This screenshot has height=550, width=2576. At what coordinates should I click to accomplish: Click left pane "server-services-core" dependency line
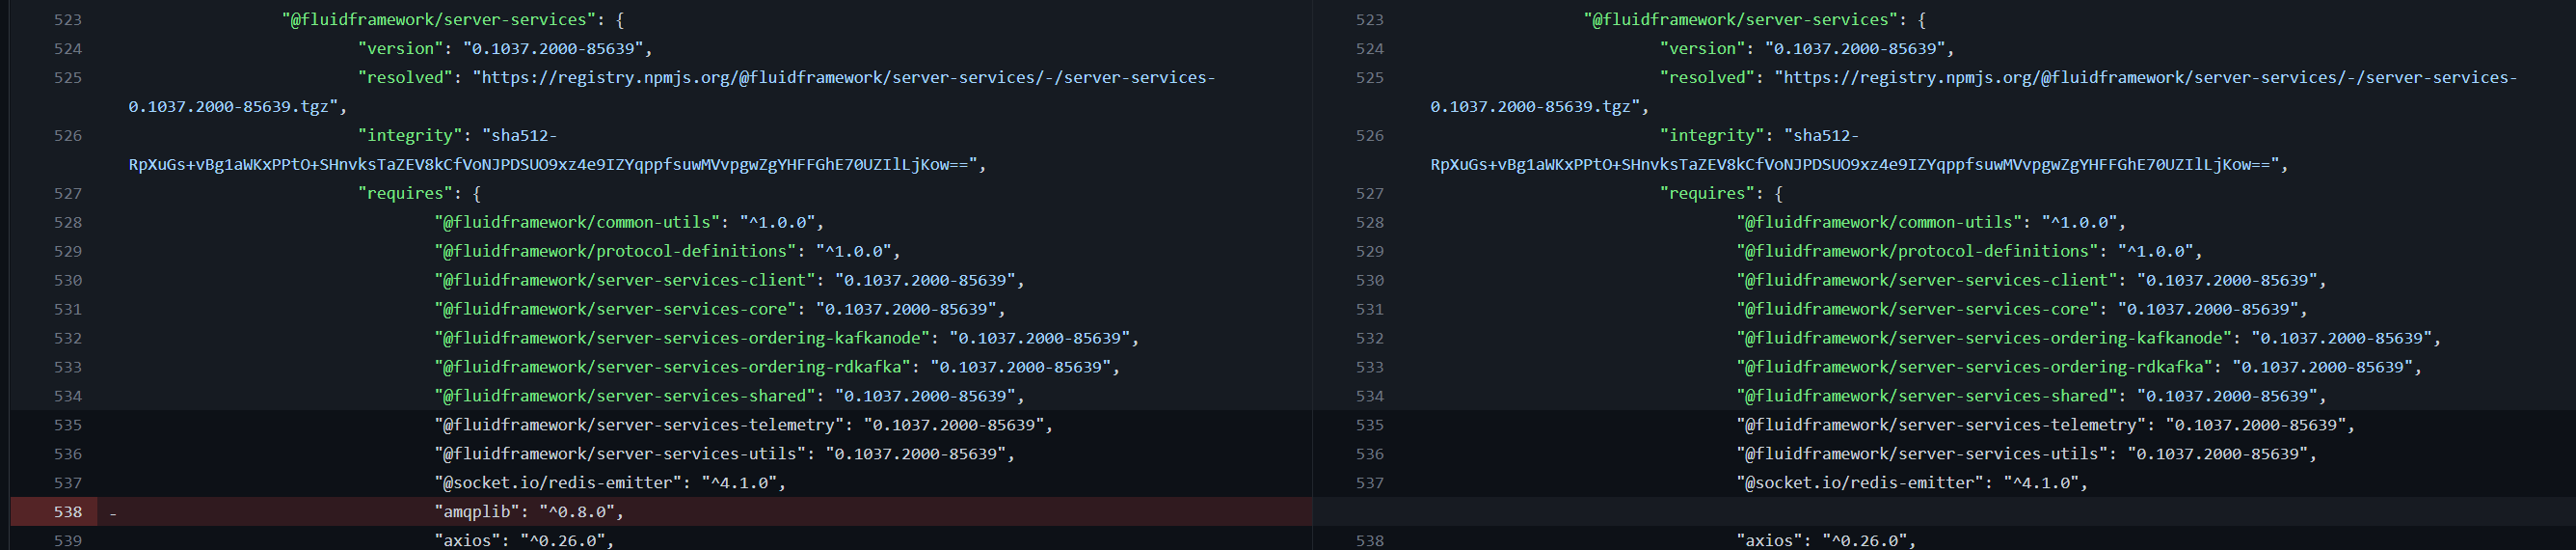(x=720, y=310)
